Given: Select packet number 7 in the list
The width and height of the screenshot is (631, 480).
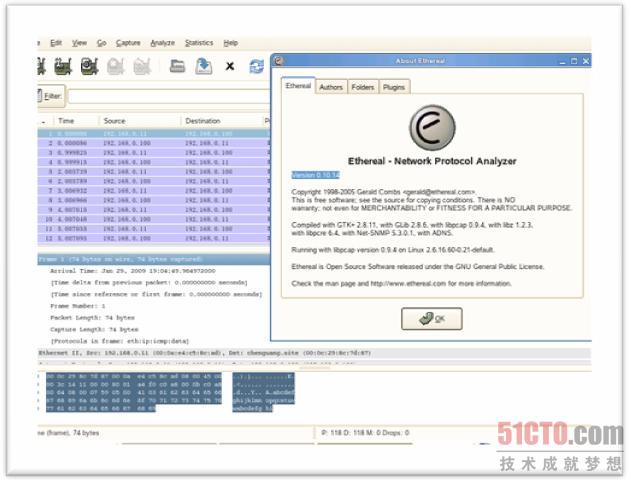Looking at the screenshot, I should click(154, 191).
